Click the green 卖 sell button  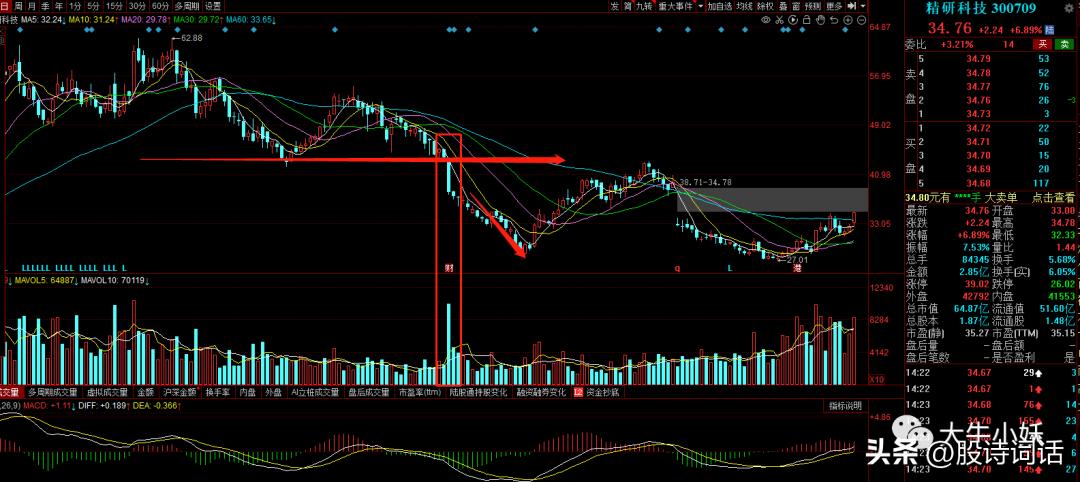pyautogui.click(x=1065, y=45)
